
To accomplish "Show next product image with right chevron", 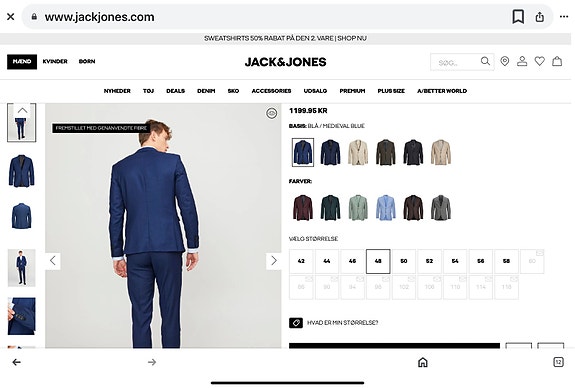I will 274,261.
